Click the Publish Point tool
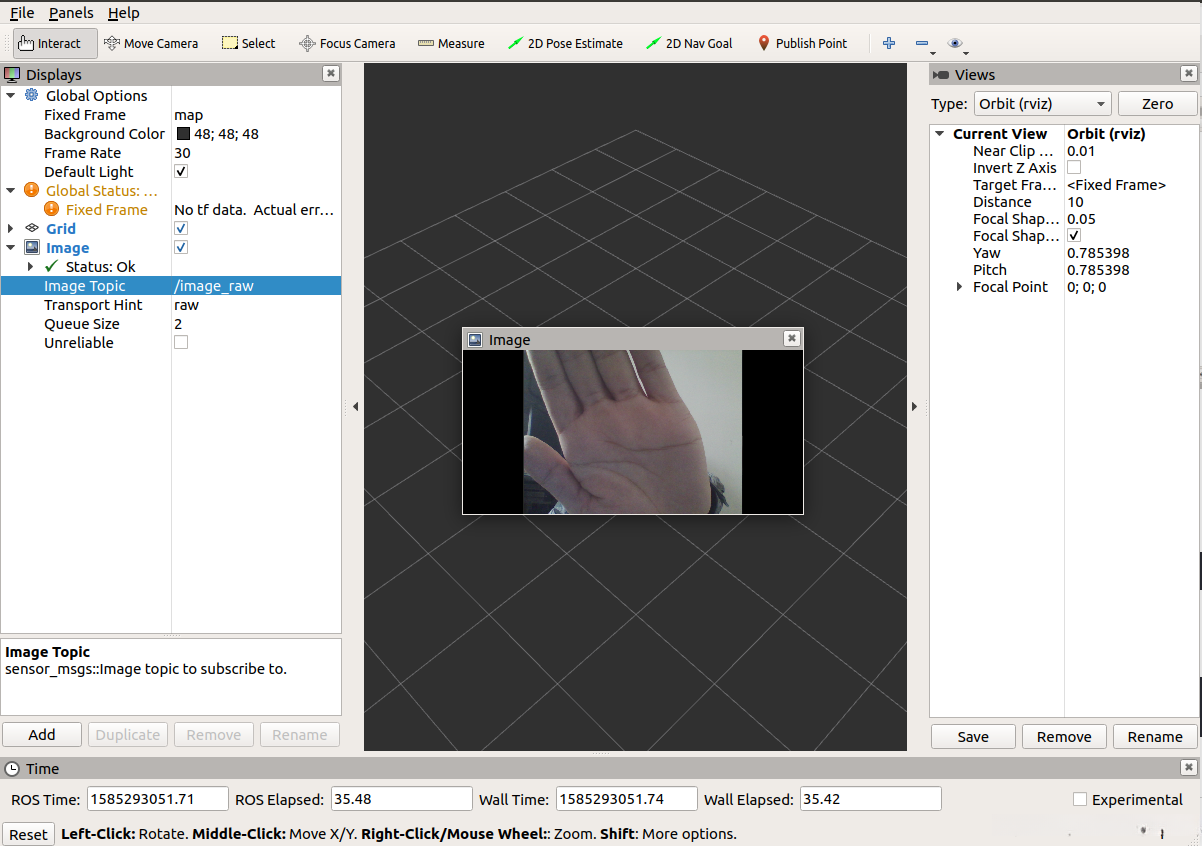Screen dimensions: 1202x846 click(x=802, y=43)
